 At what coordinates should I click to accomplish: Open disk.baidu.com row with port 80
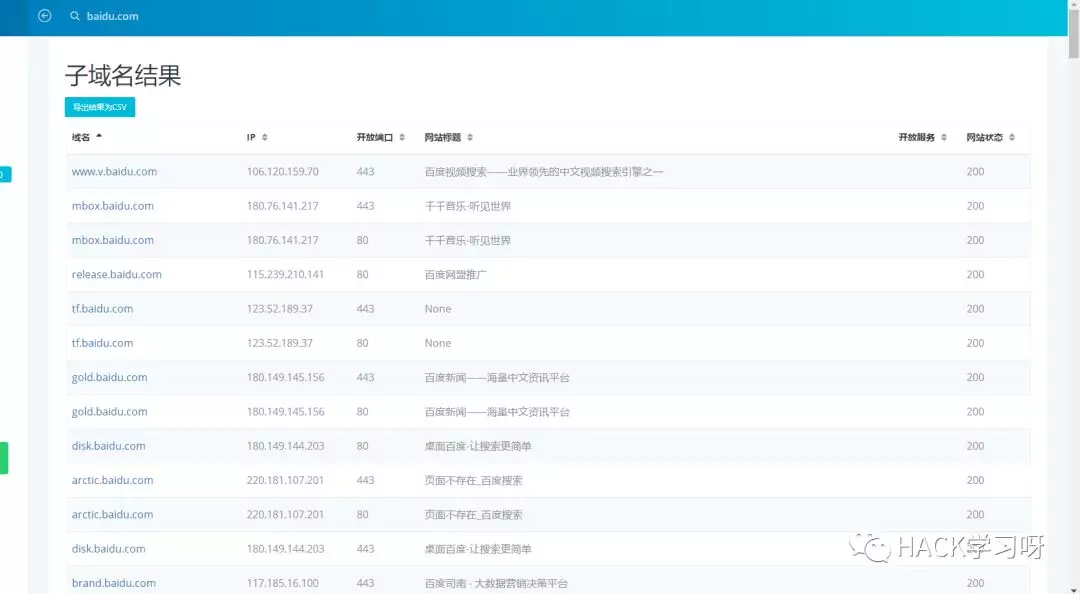109,446
